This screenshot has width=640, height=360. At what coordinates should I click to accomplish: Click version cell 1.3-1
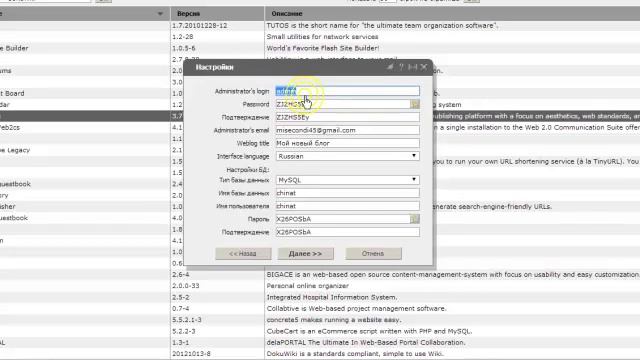(x=180, y=343)
